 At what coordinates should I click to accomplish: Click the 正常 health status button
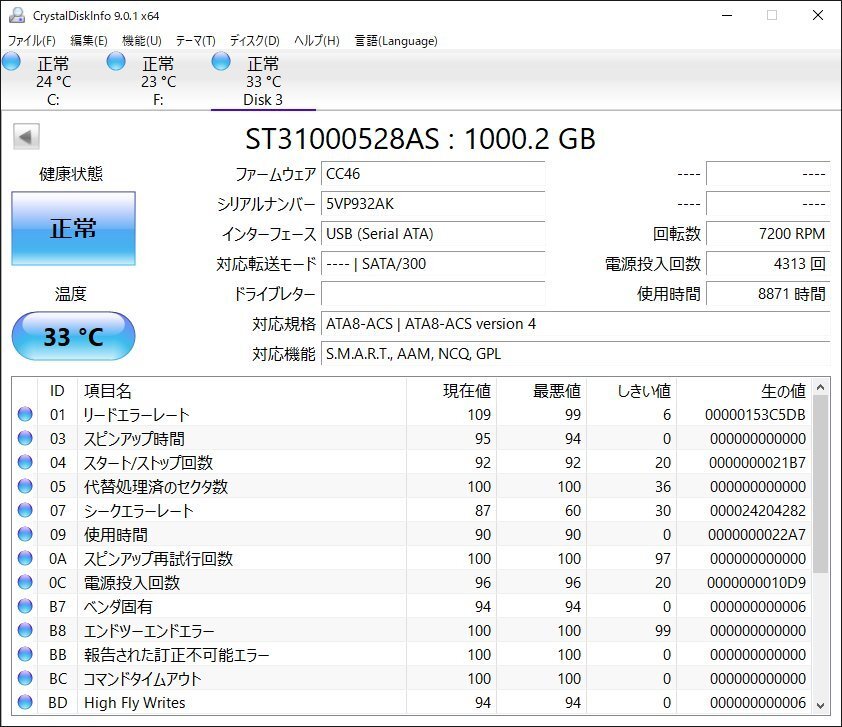(73, 228)
